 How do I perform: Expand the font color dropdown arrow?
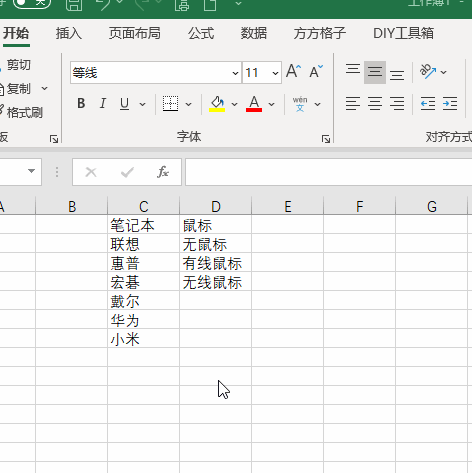(272, 104)
